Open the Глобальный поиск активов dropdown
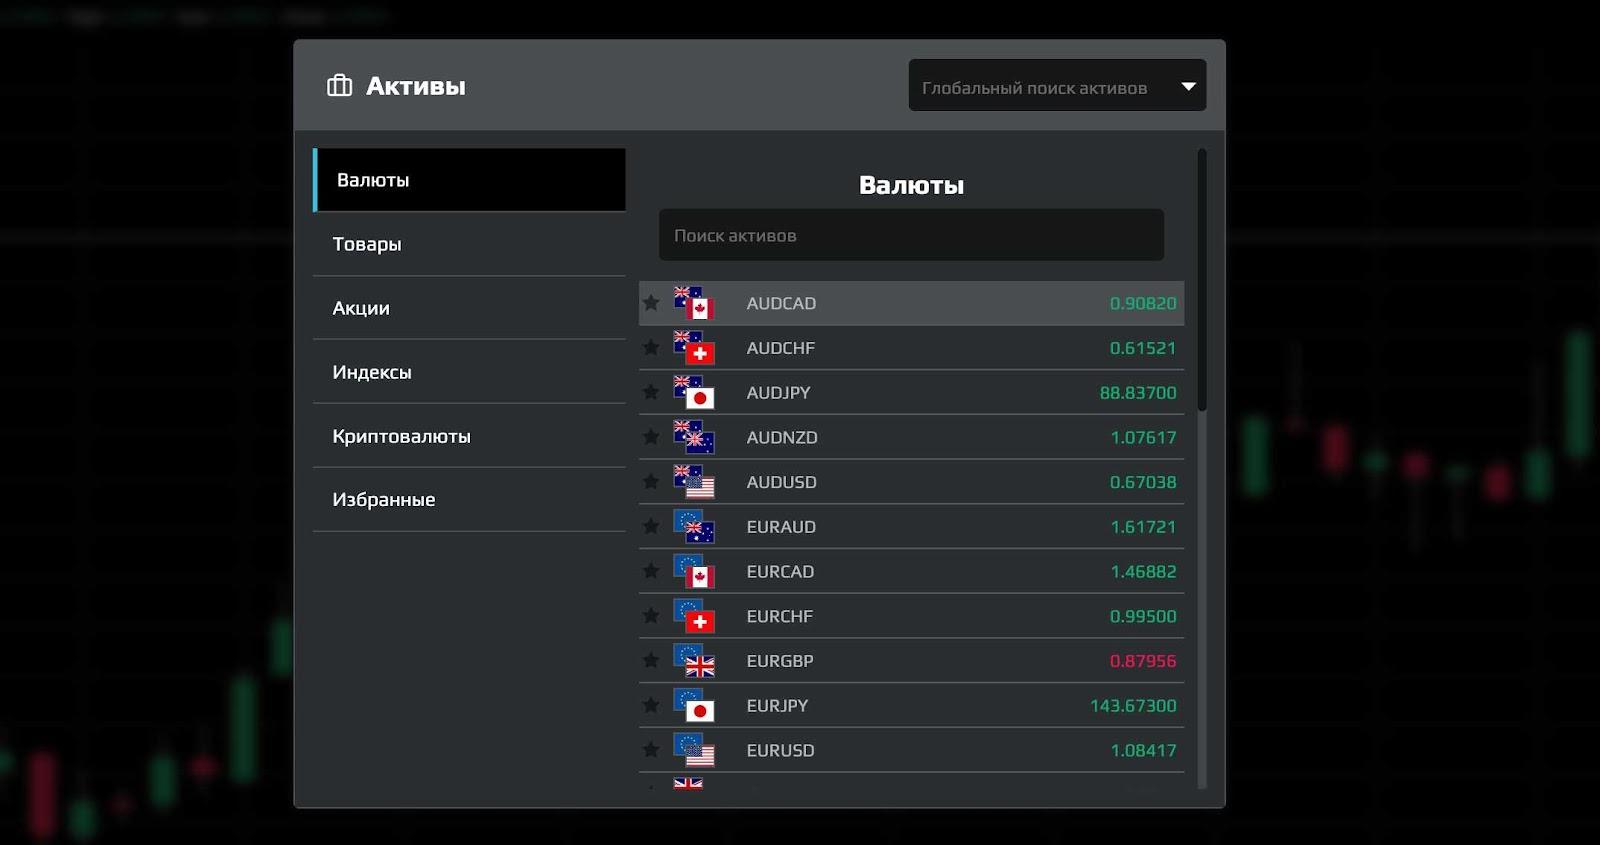The image size is (1600, 845). [x=1057, y=86]
